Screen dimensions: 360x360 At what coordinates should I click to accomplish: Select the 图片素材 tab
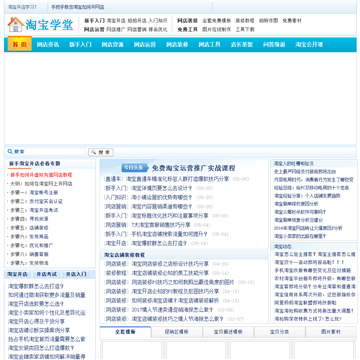[x=331, y=332]
